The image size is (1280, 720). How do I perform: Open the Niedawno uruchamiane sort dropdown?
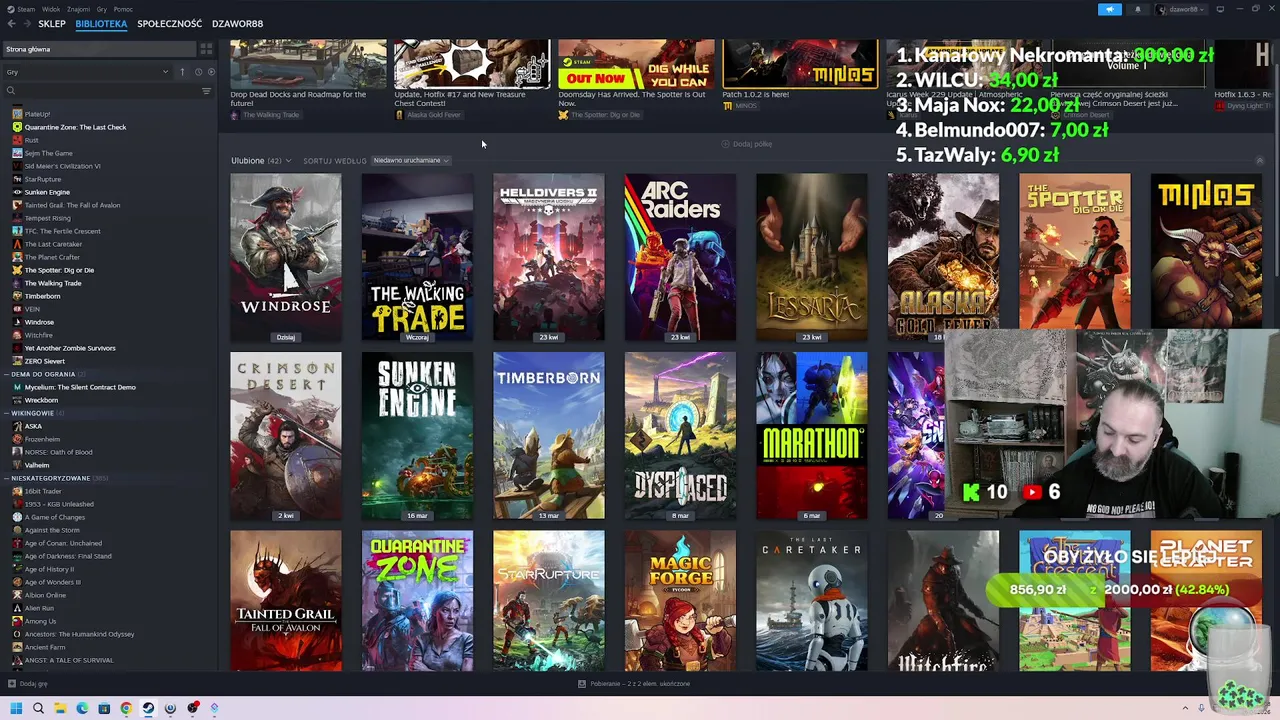tap(411, 160)
